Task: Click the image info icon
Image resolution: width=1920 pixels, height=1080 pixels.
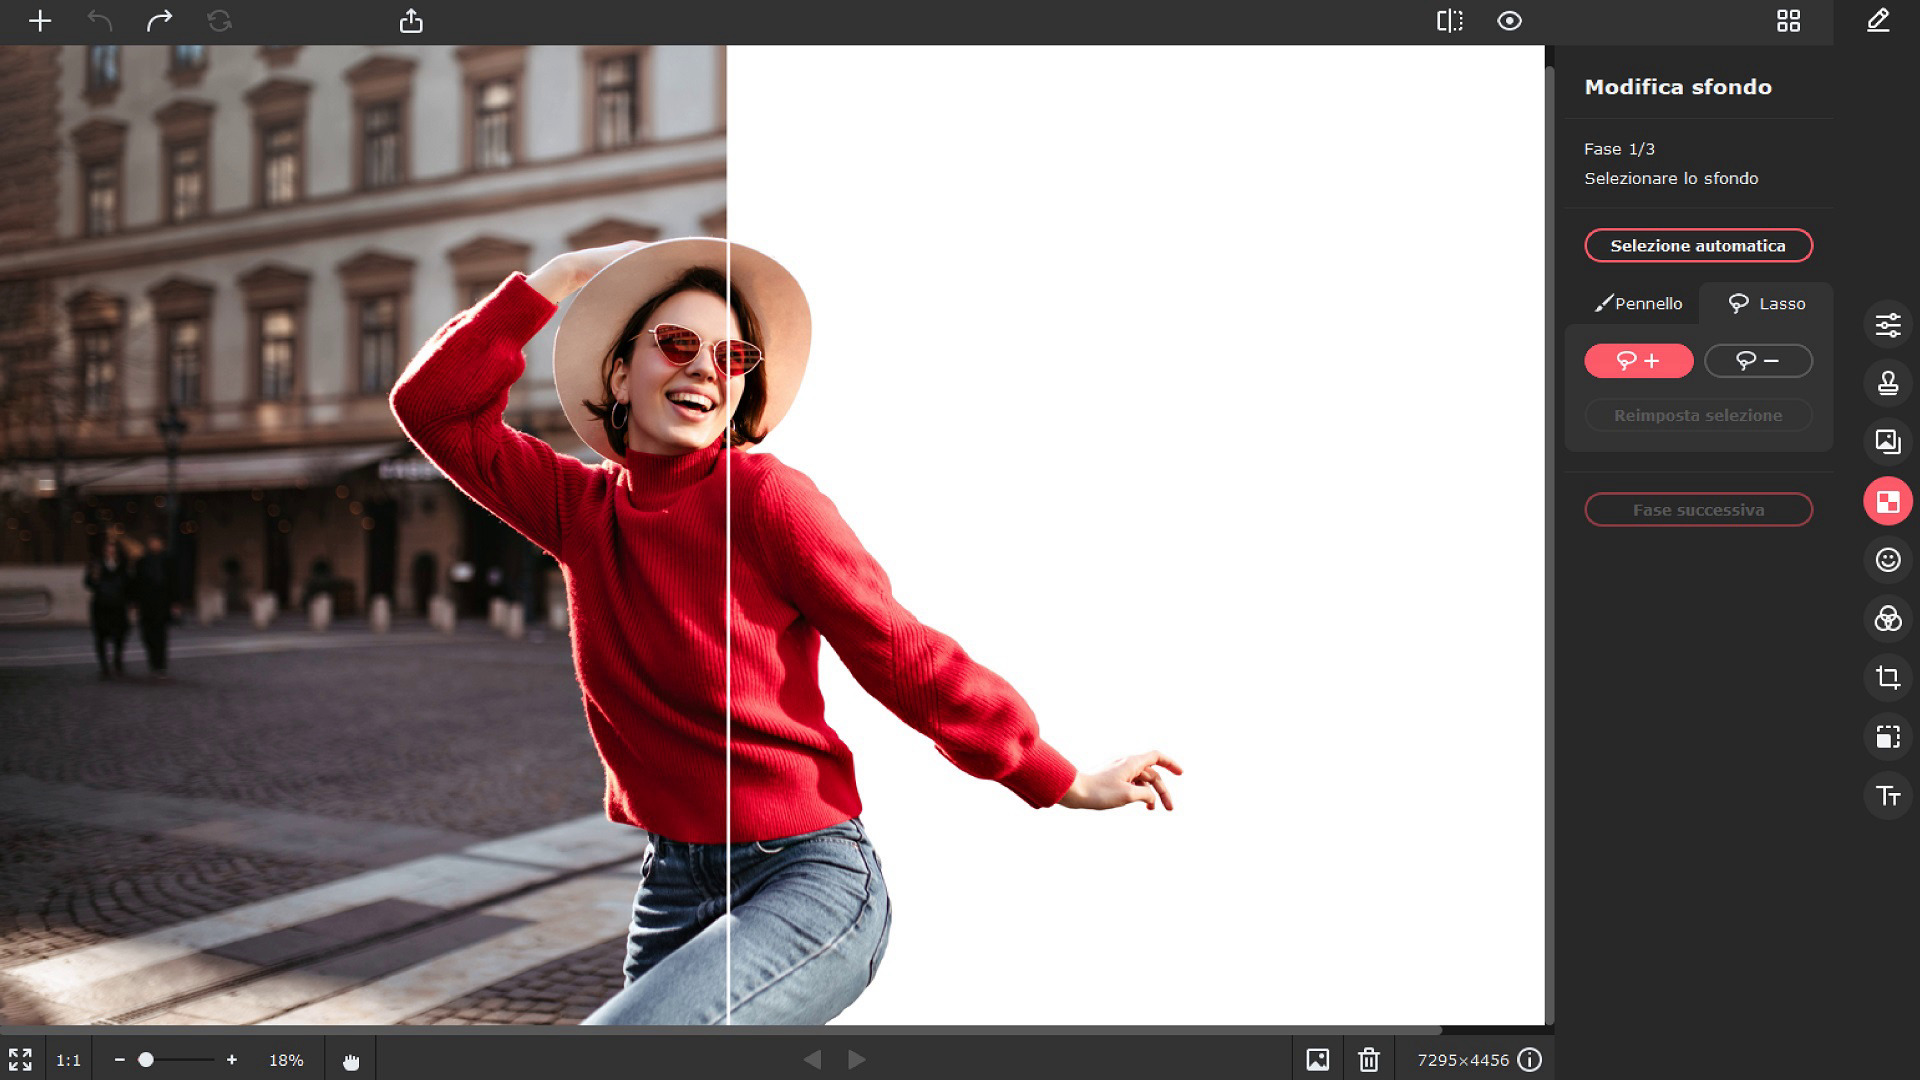Action: click(x=1529, y=1059)
